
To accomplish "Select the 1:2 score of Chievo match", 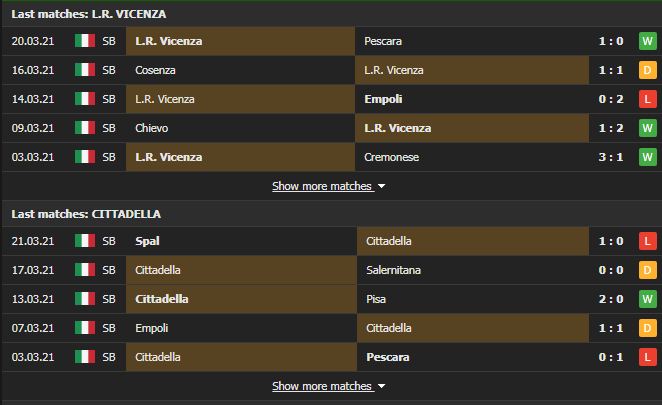I will [610, 128].
